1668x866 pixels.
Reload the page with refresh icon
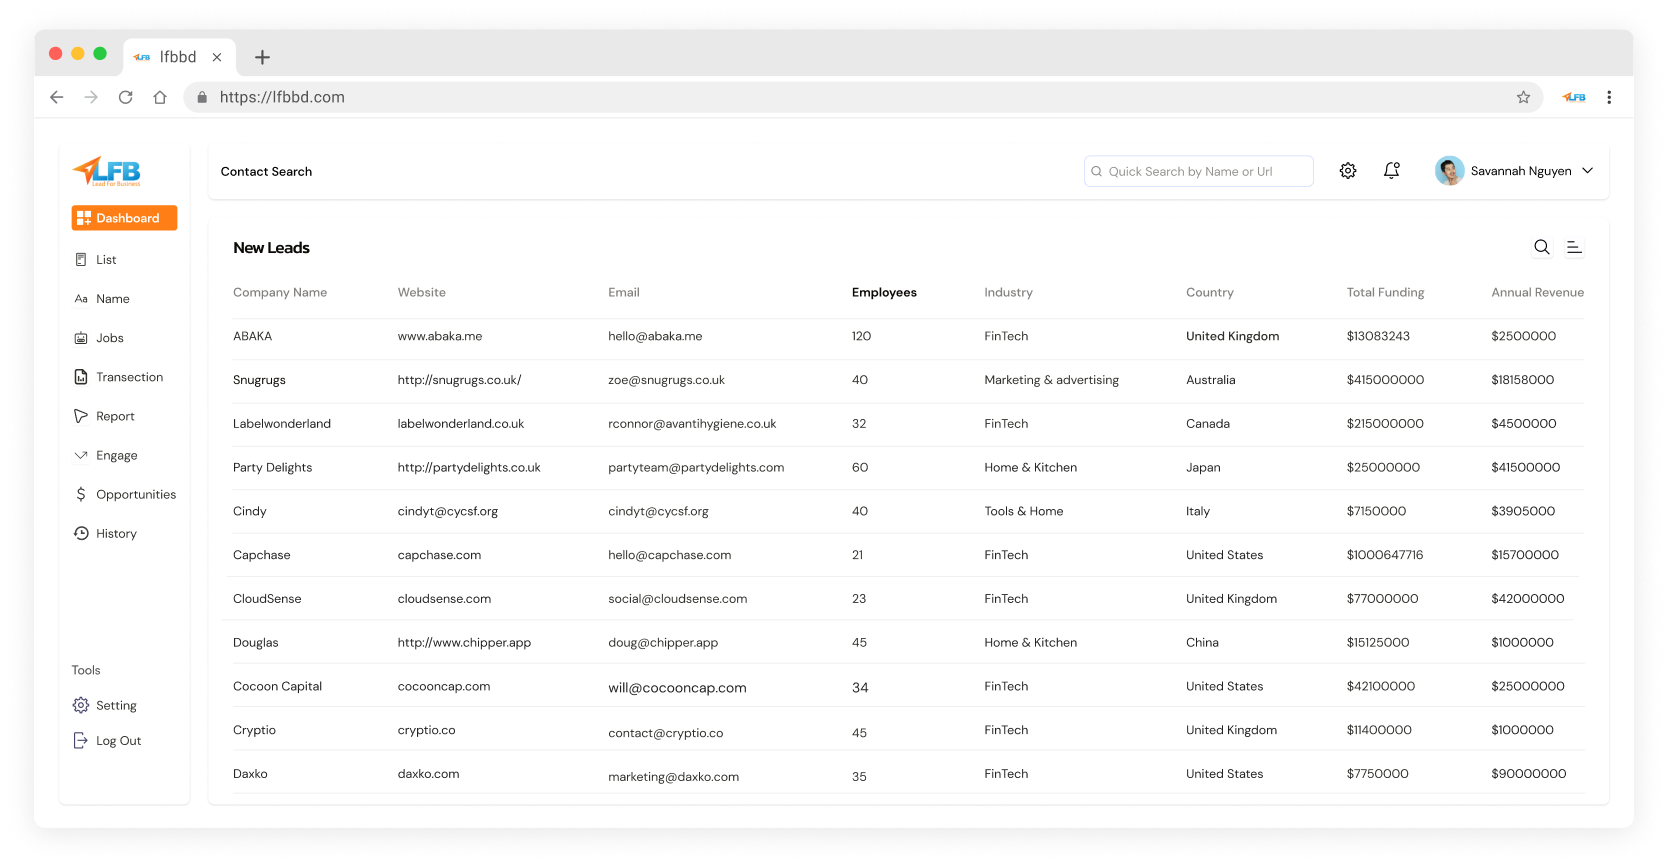coord(125,97)
